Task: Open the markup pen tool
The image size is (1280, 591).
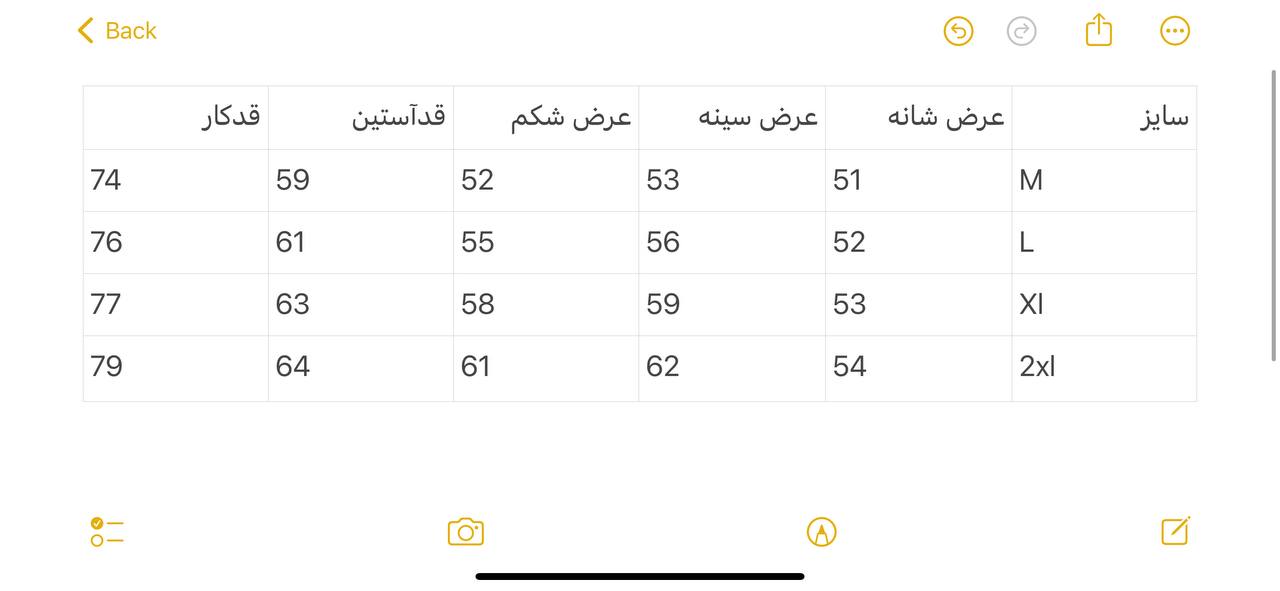Action: (821, 532)
